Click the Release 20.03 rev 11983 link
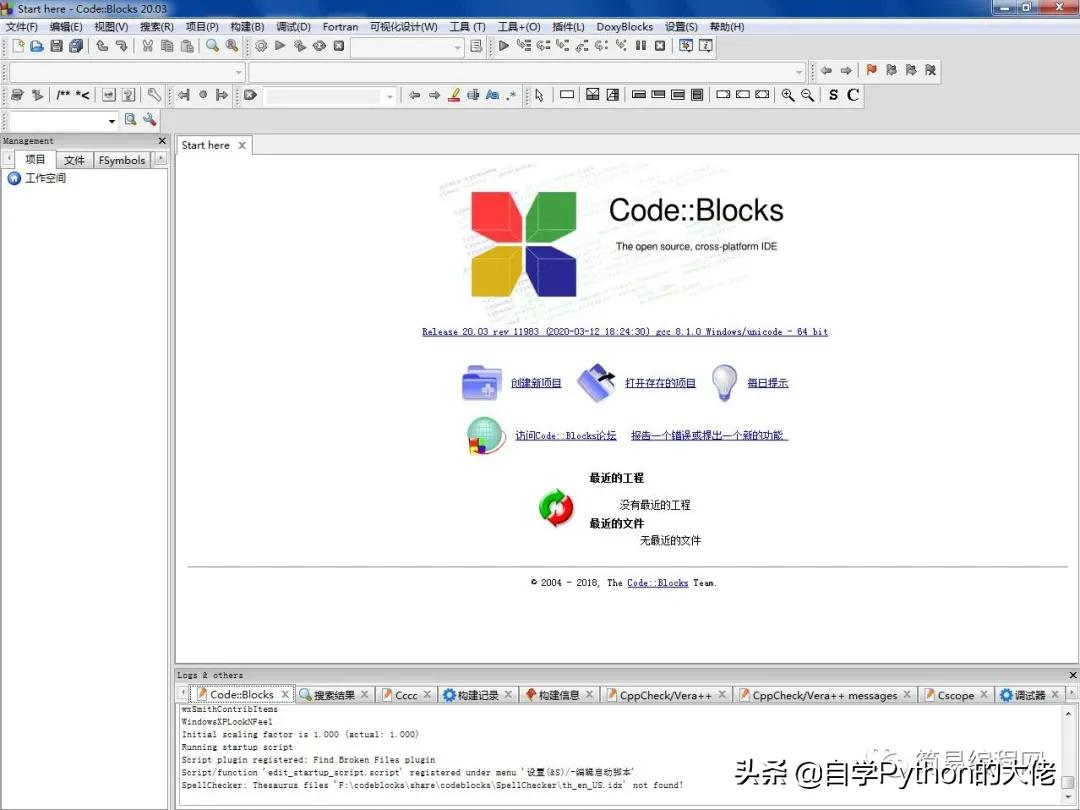 point(625,331)
